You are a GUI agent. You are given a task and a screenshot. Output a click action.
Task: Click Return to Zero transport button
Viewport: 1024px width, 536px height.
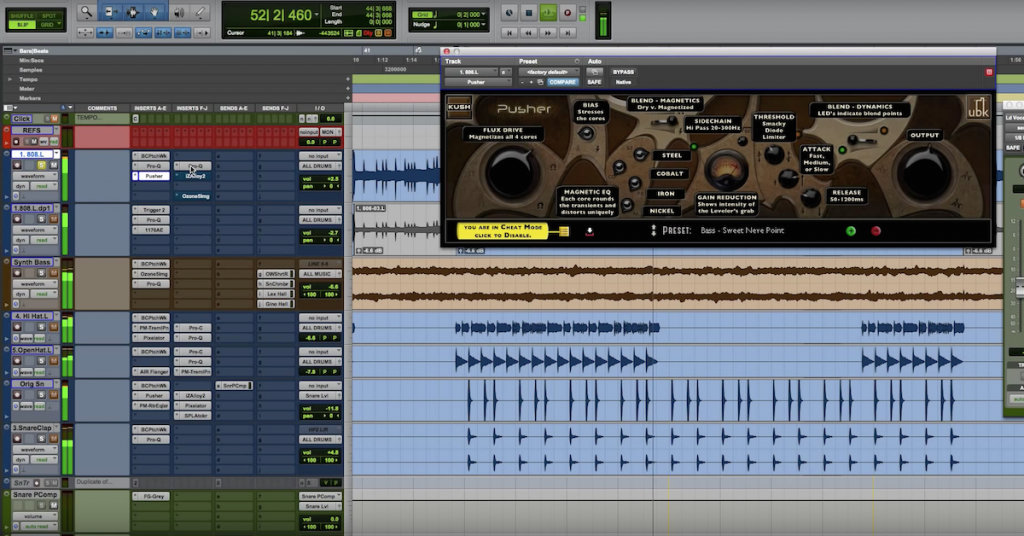[x=509, y=32]
